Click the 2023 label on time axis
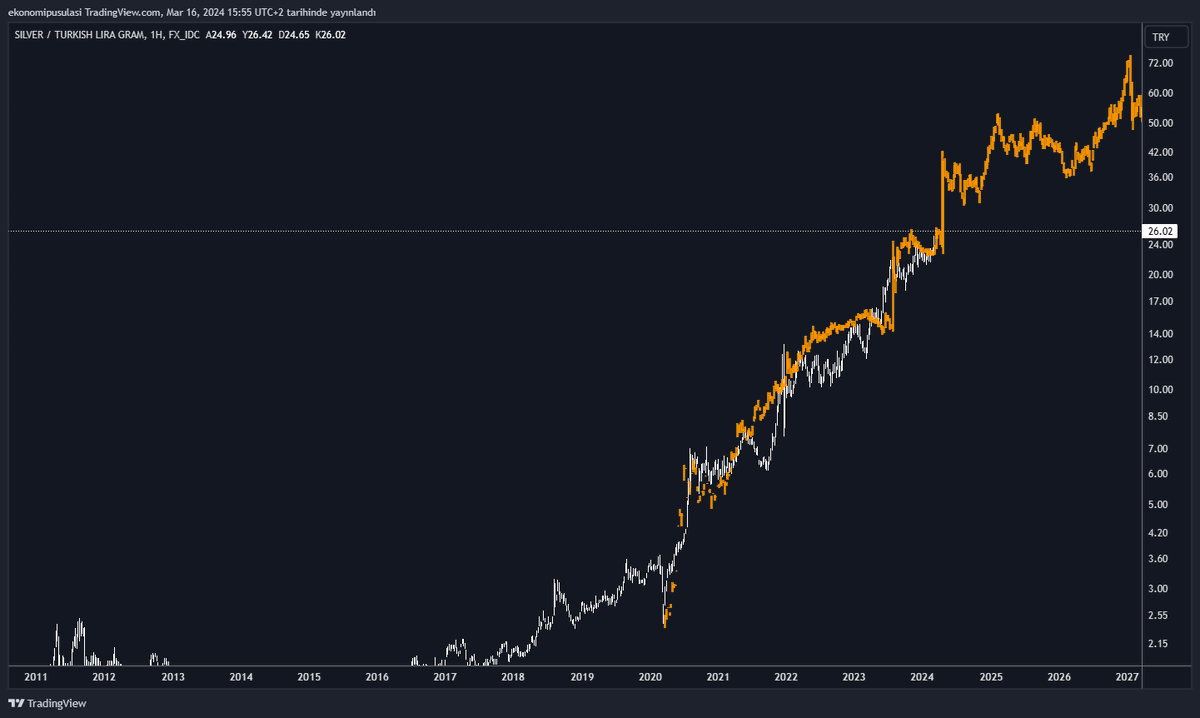The width and height of the screenshot is (1200, 718). tap(854, 677)
